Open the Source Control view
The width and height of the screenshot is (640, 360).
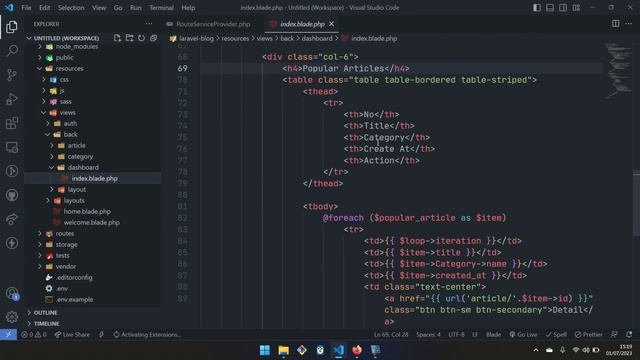pos(12,75)
